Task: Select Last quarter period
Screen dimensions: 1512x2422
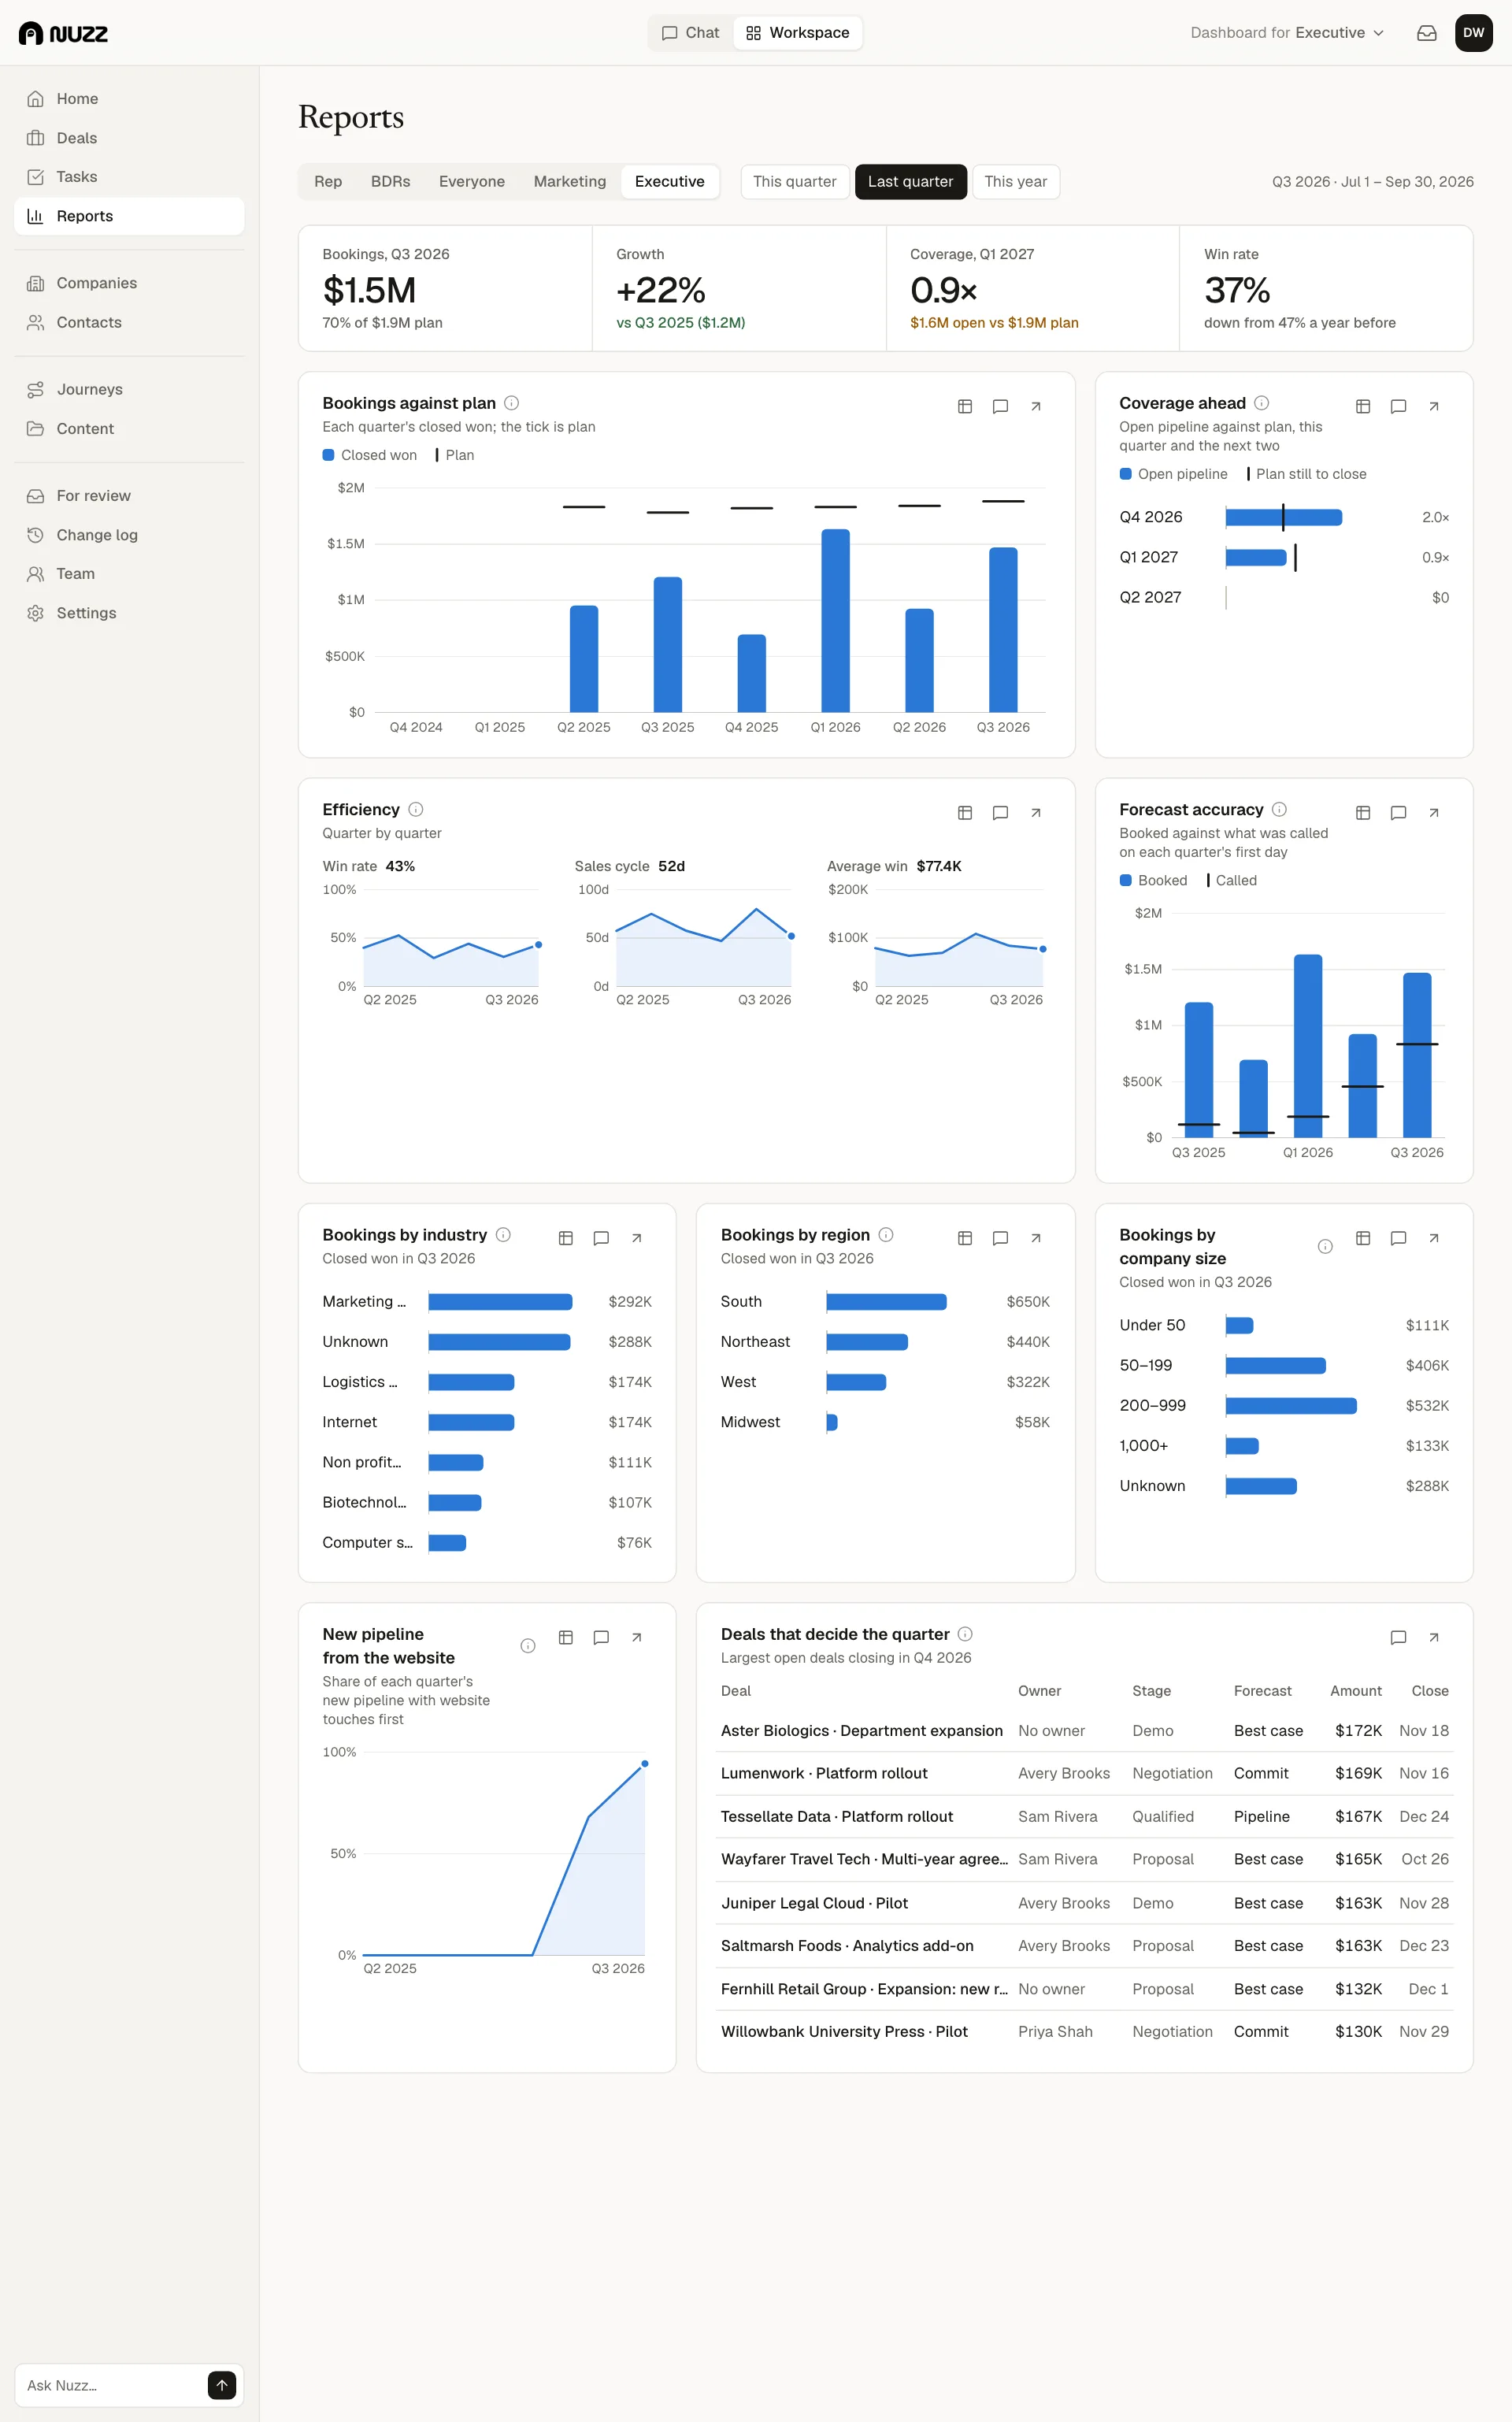Action: pos(910,182)
